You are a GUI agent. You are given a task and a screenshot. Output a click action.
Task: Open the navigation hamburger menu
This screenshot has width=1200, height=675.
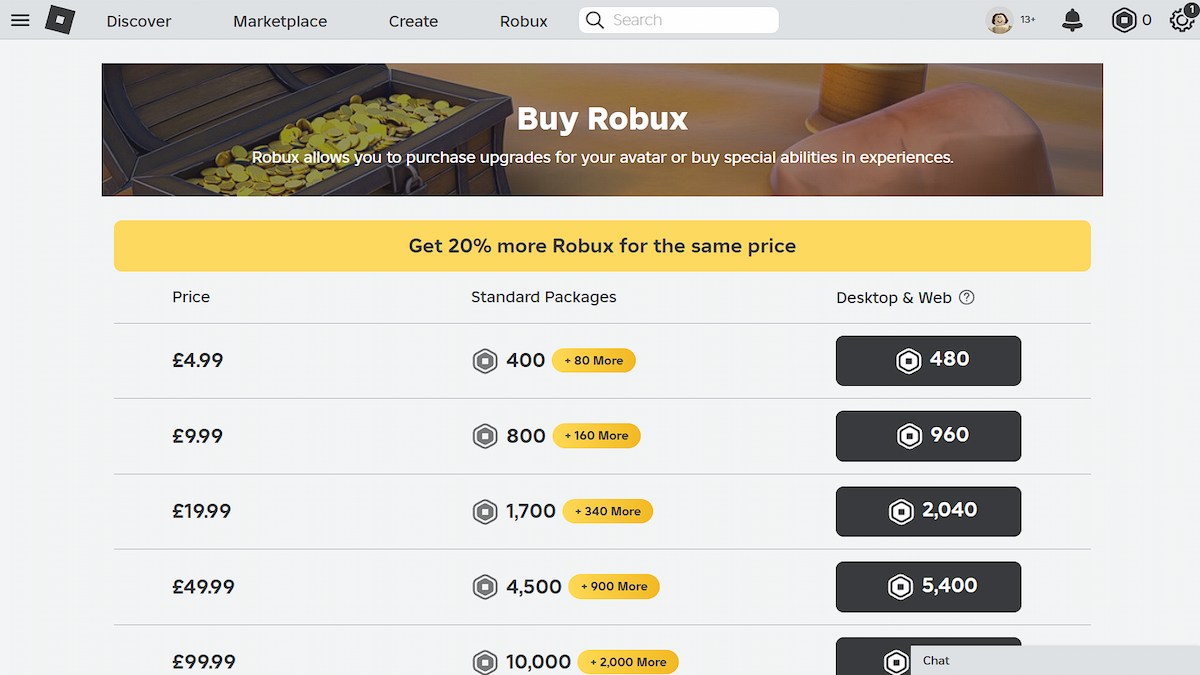(x=20, y=20)
